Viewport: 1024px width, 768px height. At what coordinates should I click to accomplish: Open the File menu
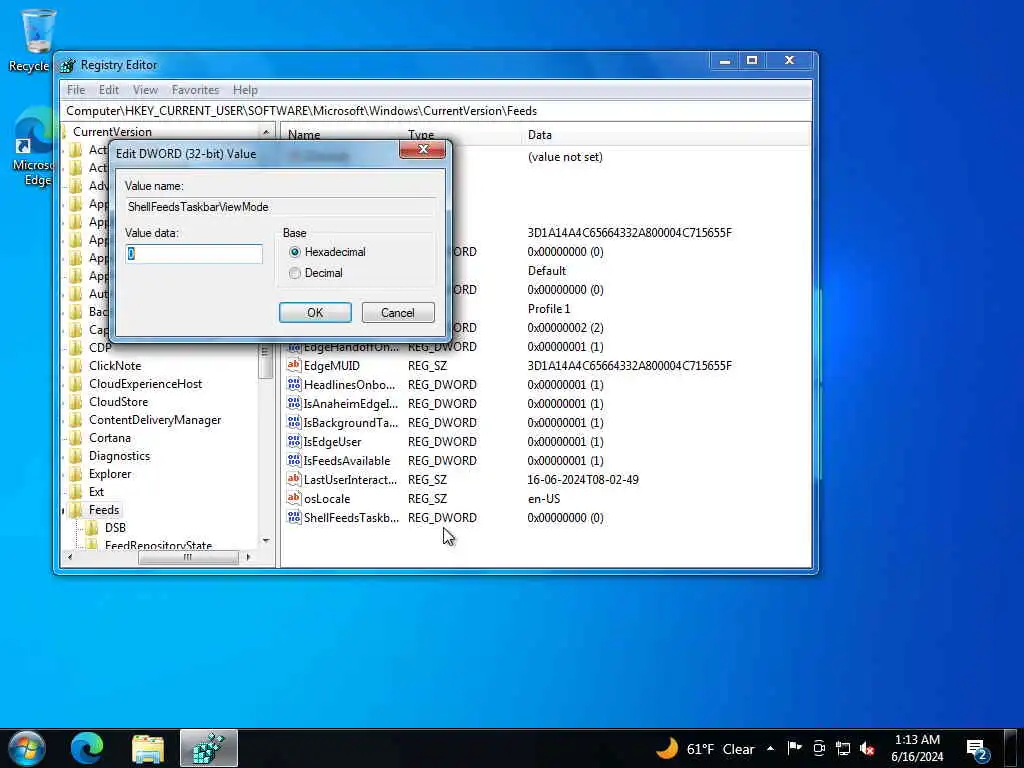click(x=76, y=90)
